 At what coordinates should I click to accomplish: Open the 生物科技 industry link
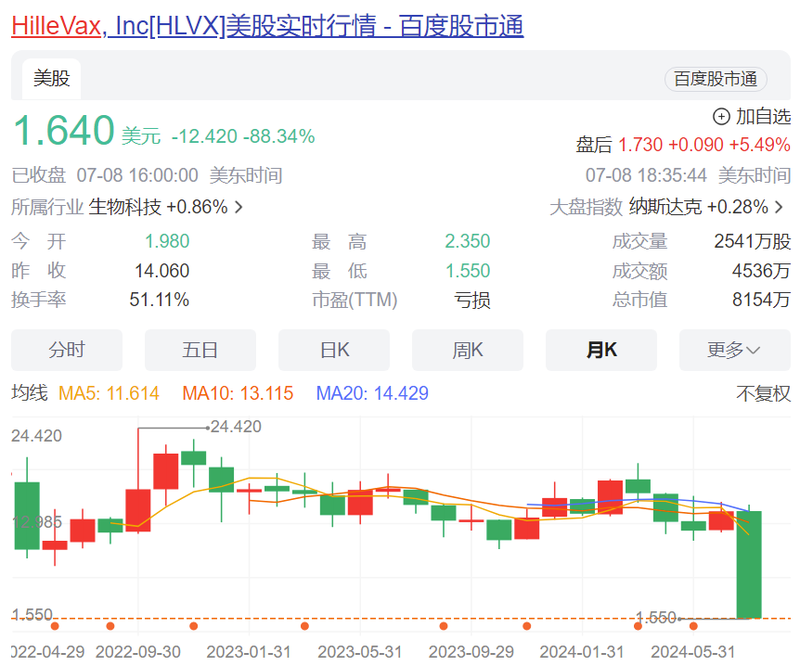tap(124, 207)
